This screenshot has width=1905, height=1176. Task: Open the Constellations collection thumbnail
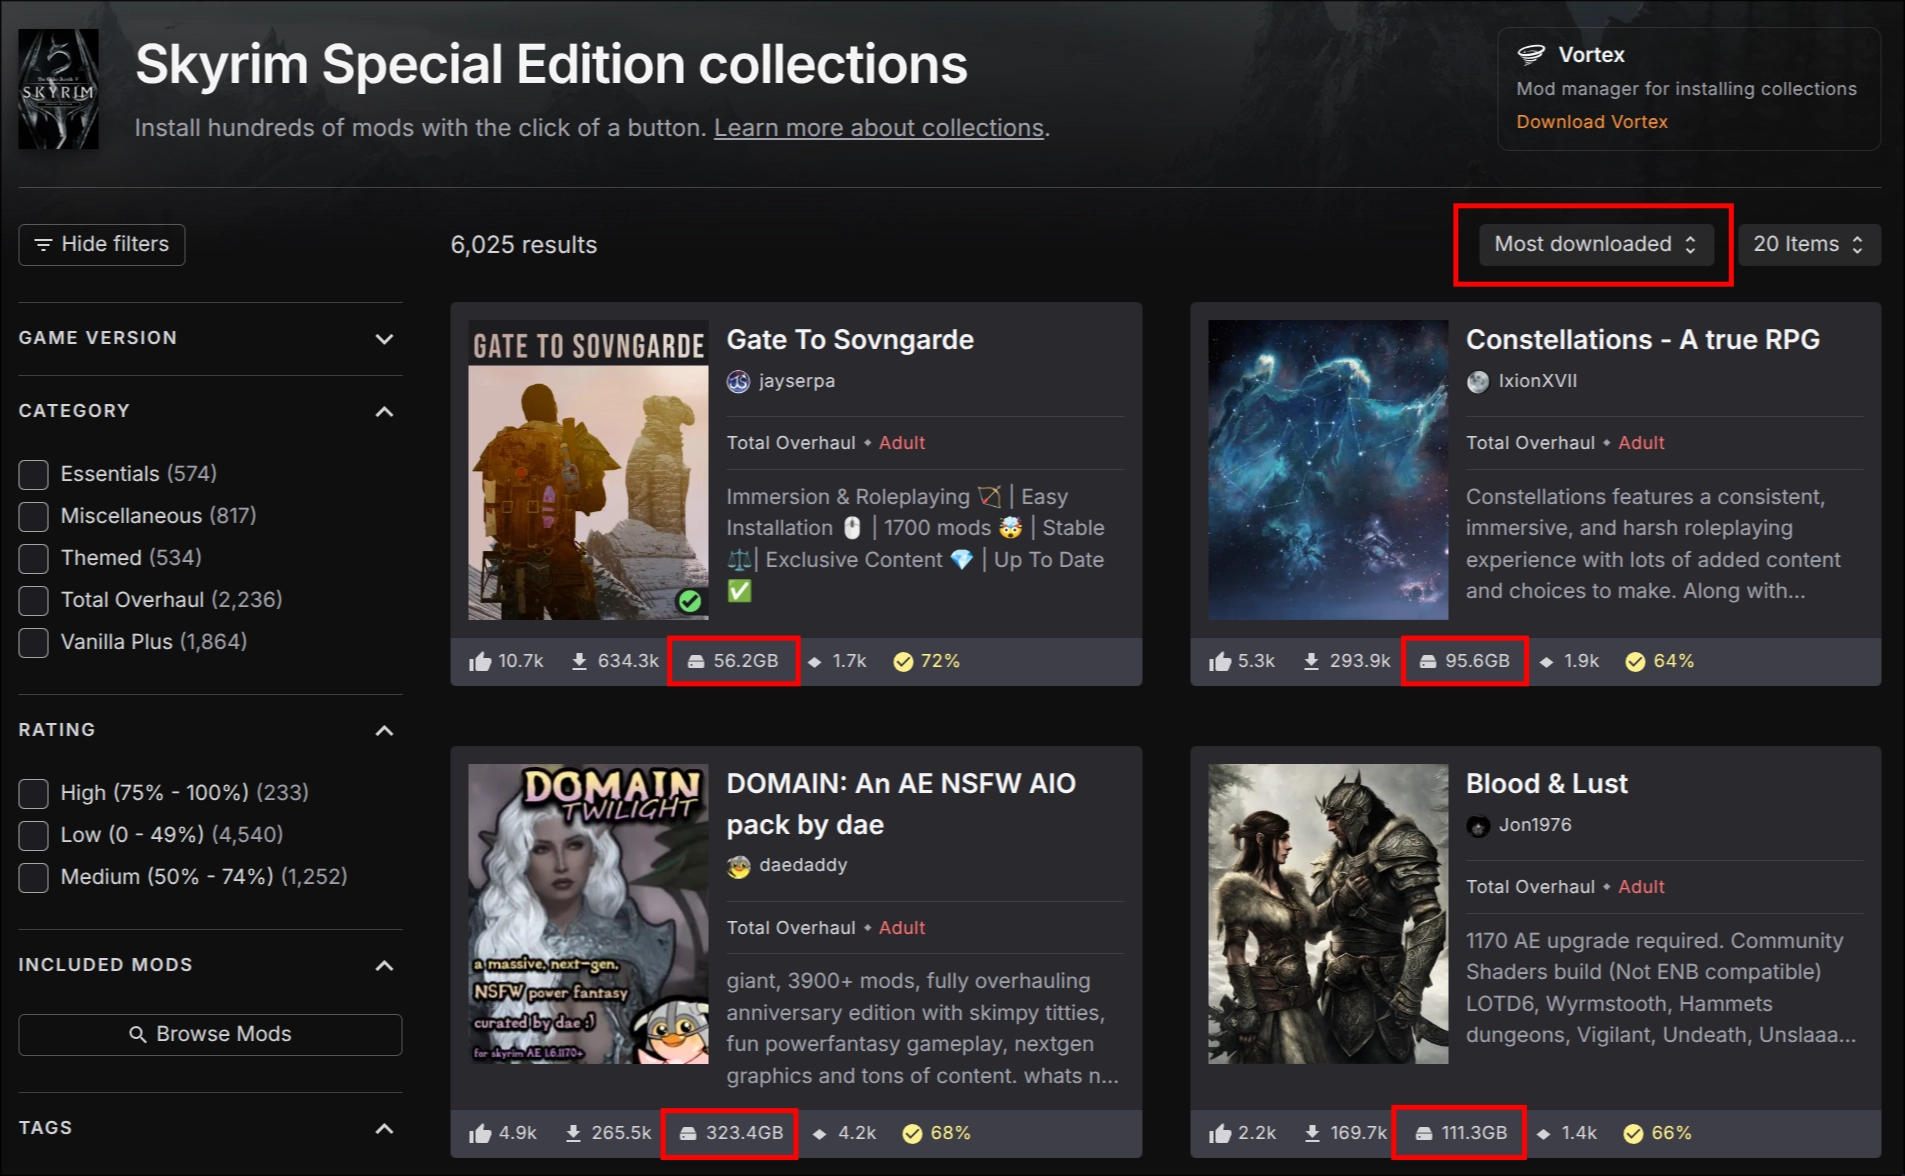coord(1327,470)
